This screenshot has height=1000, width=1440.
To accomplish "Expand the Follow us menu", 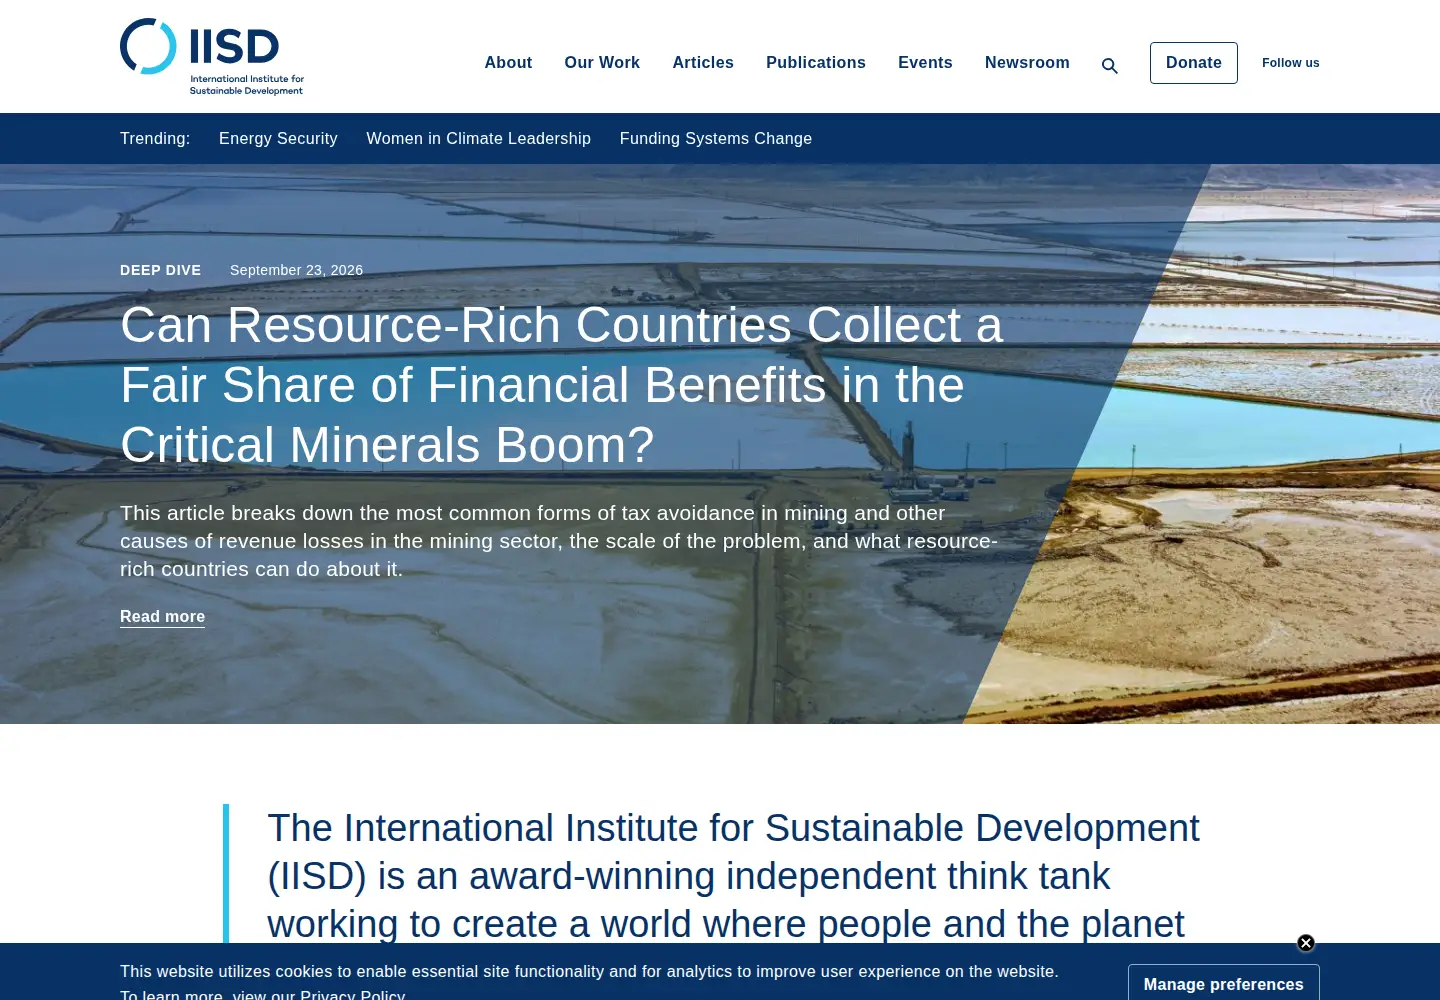I will tap(1291, 63).
